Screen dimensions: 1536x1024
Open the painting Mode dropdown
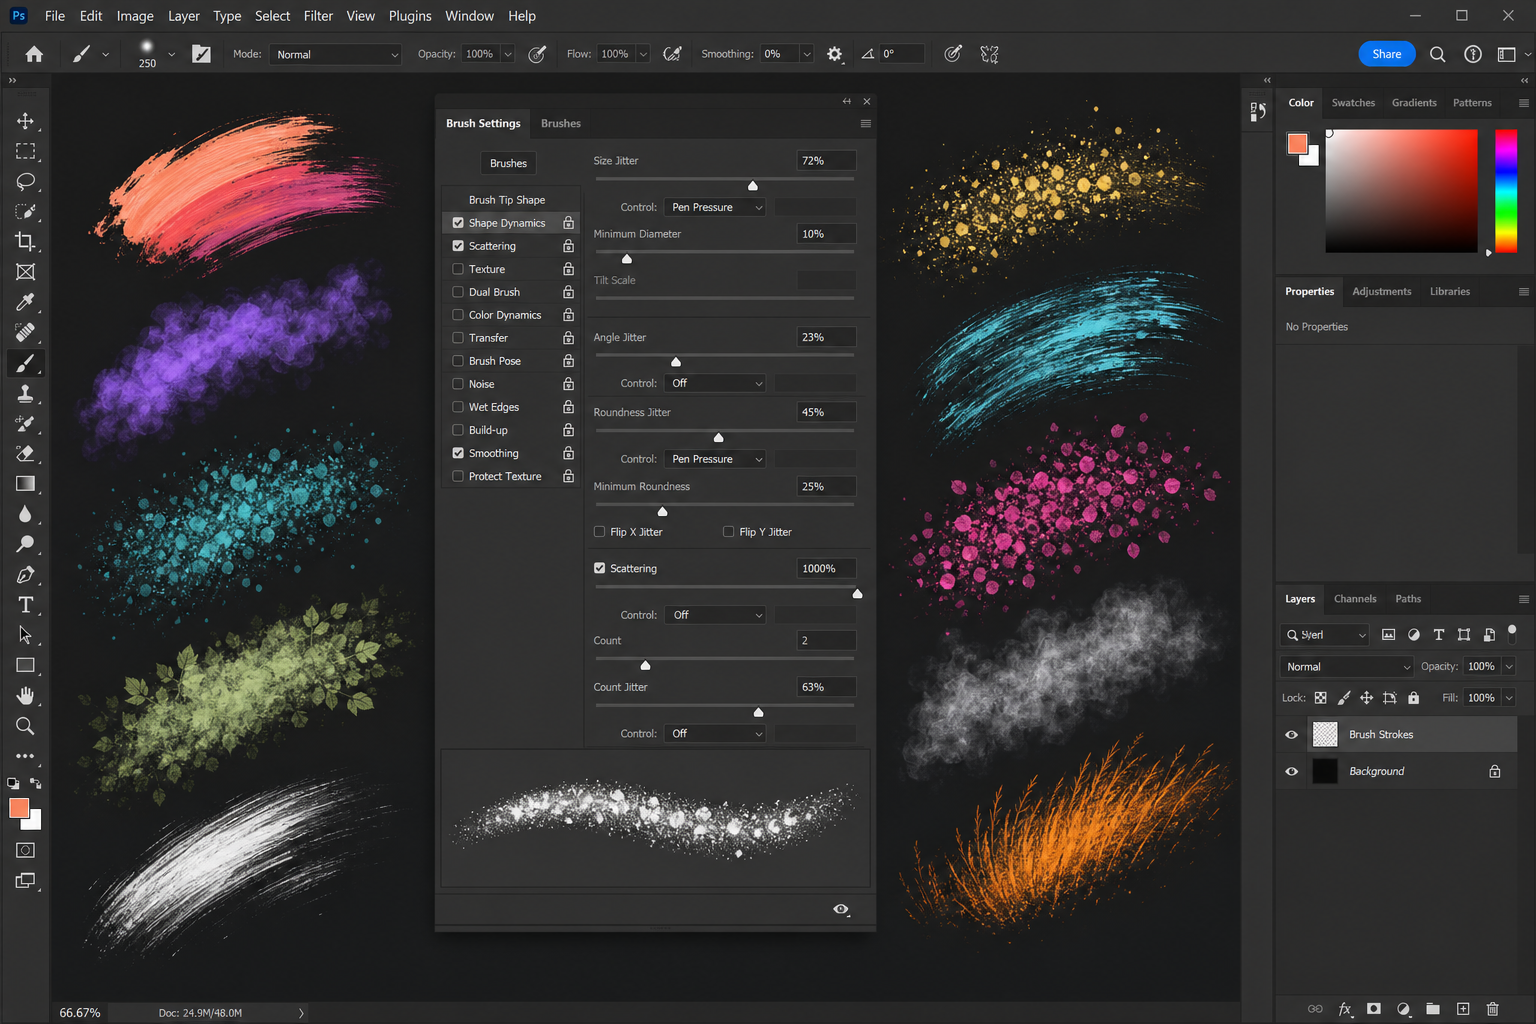point(335,54)
